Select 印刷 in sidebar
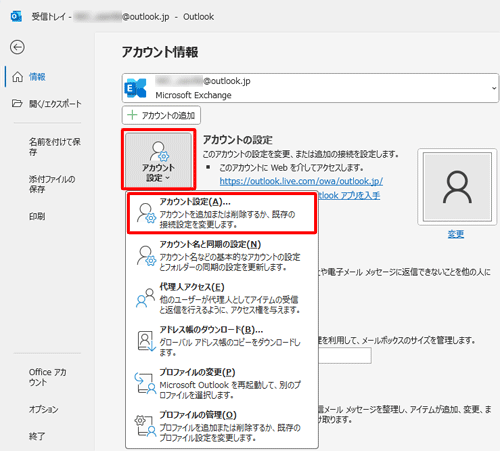The width and height of the screenshot is (500, 451). 37,216
